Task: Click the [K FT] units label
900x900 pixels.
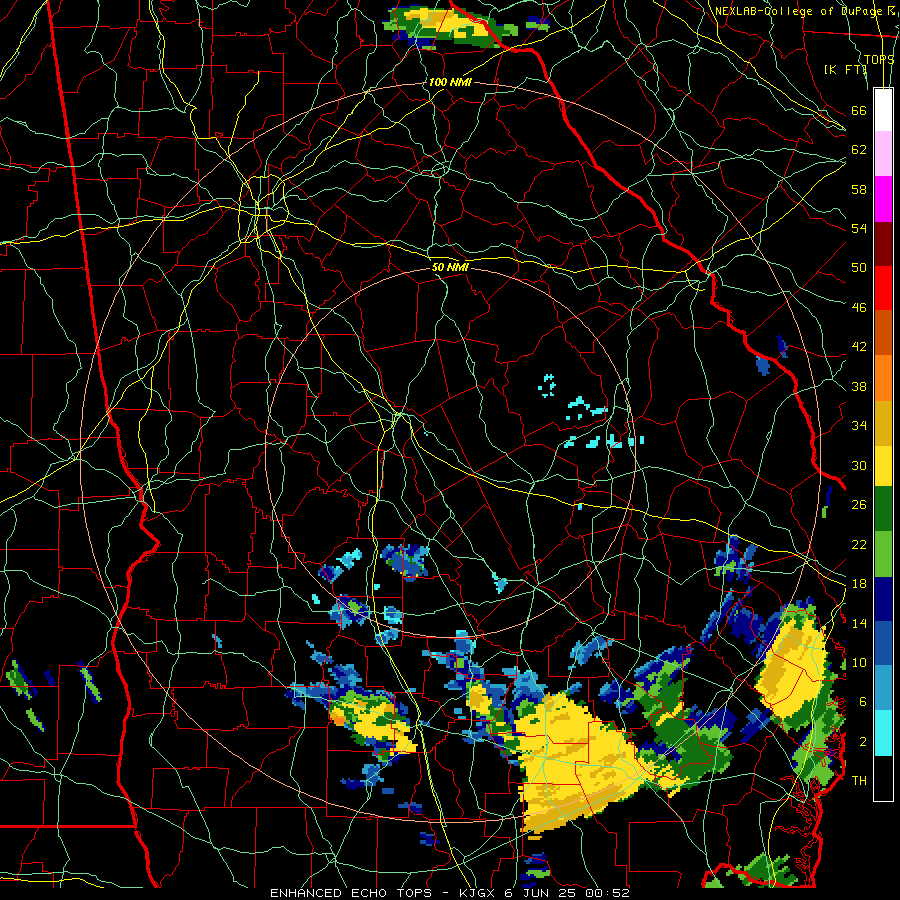Action: tap(845, 69)
